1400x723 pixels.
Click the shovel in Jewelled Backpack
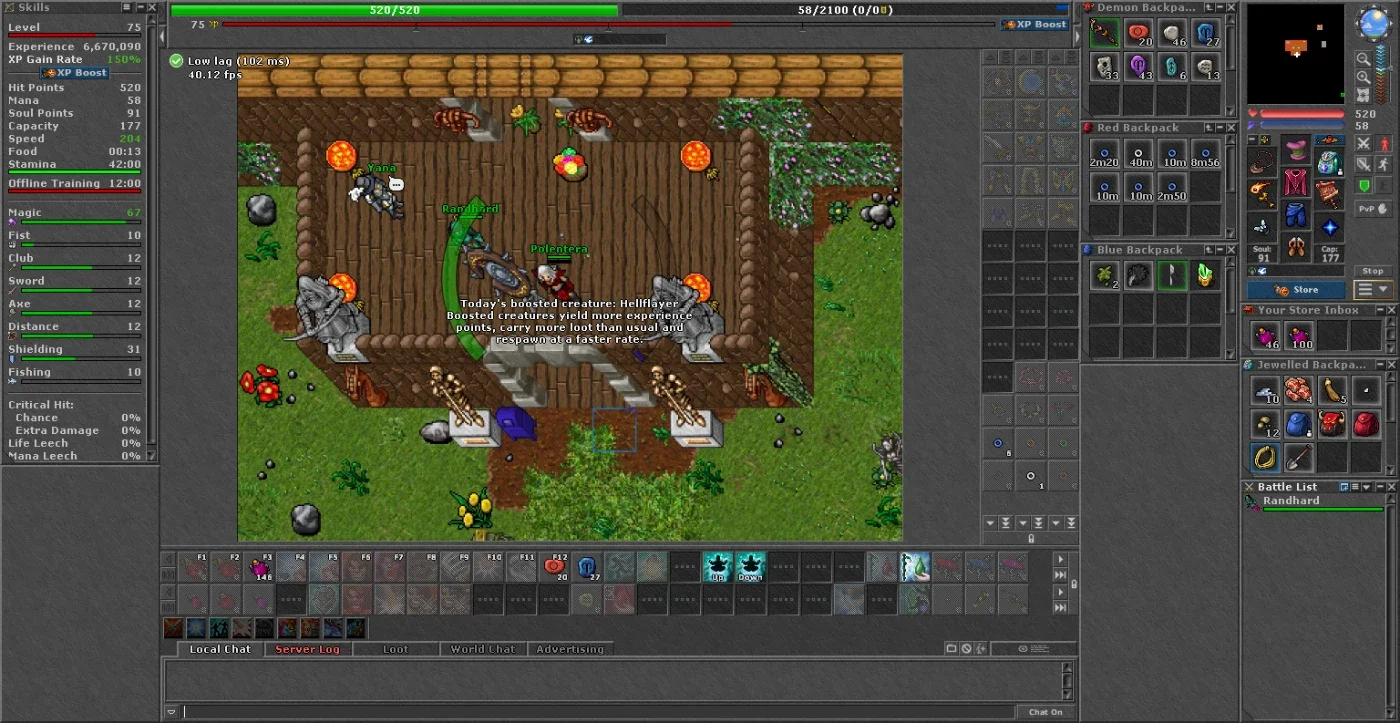1298,457
